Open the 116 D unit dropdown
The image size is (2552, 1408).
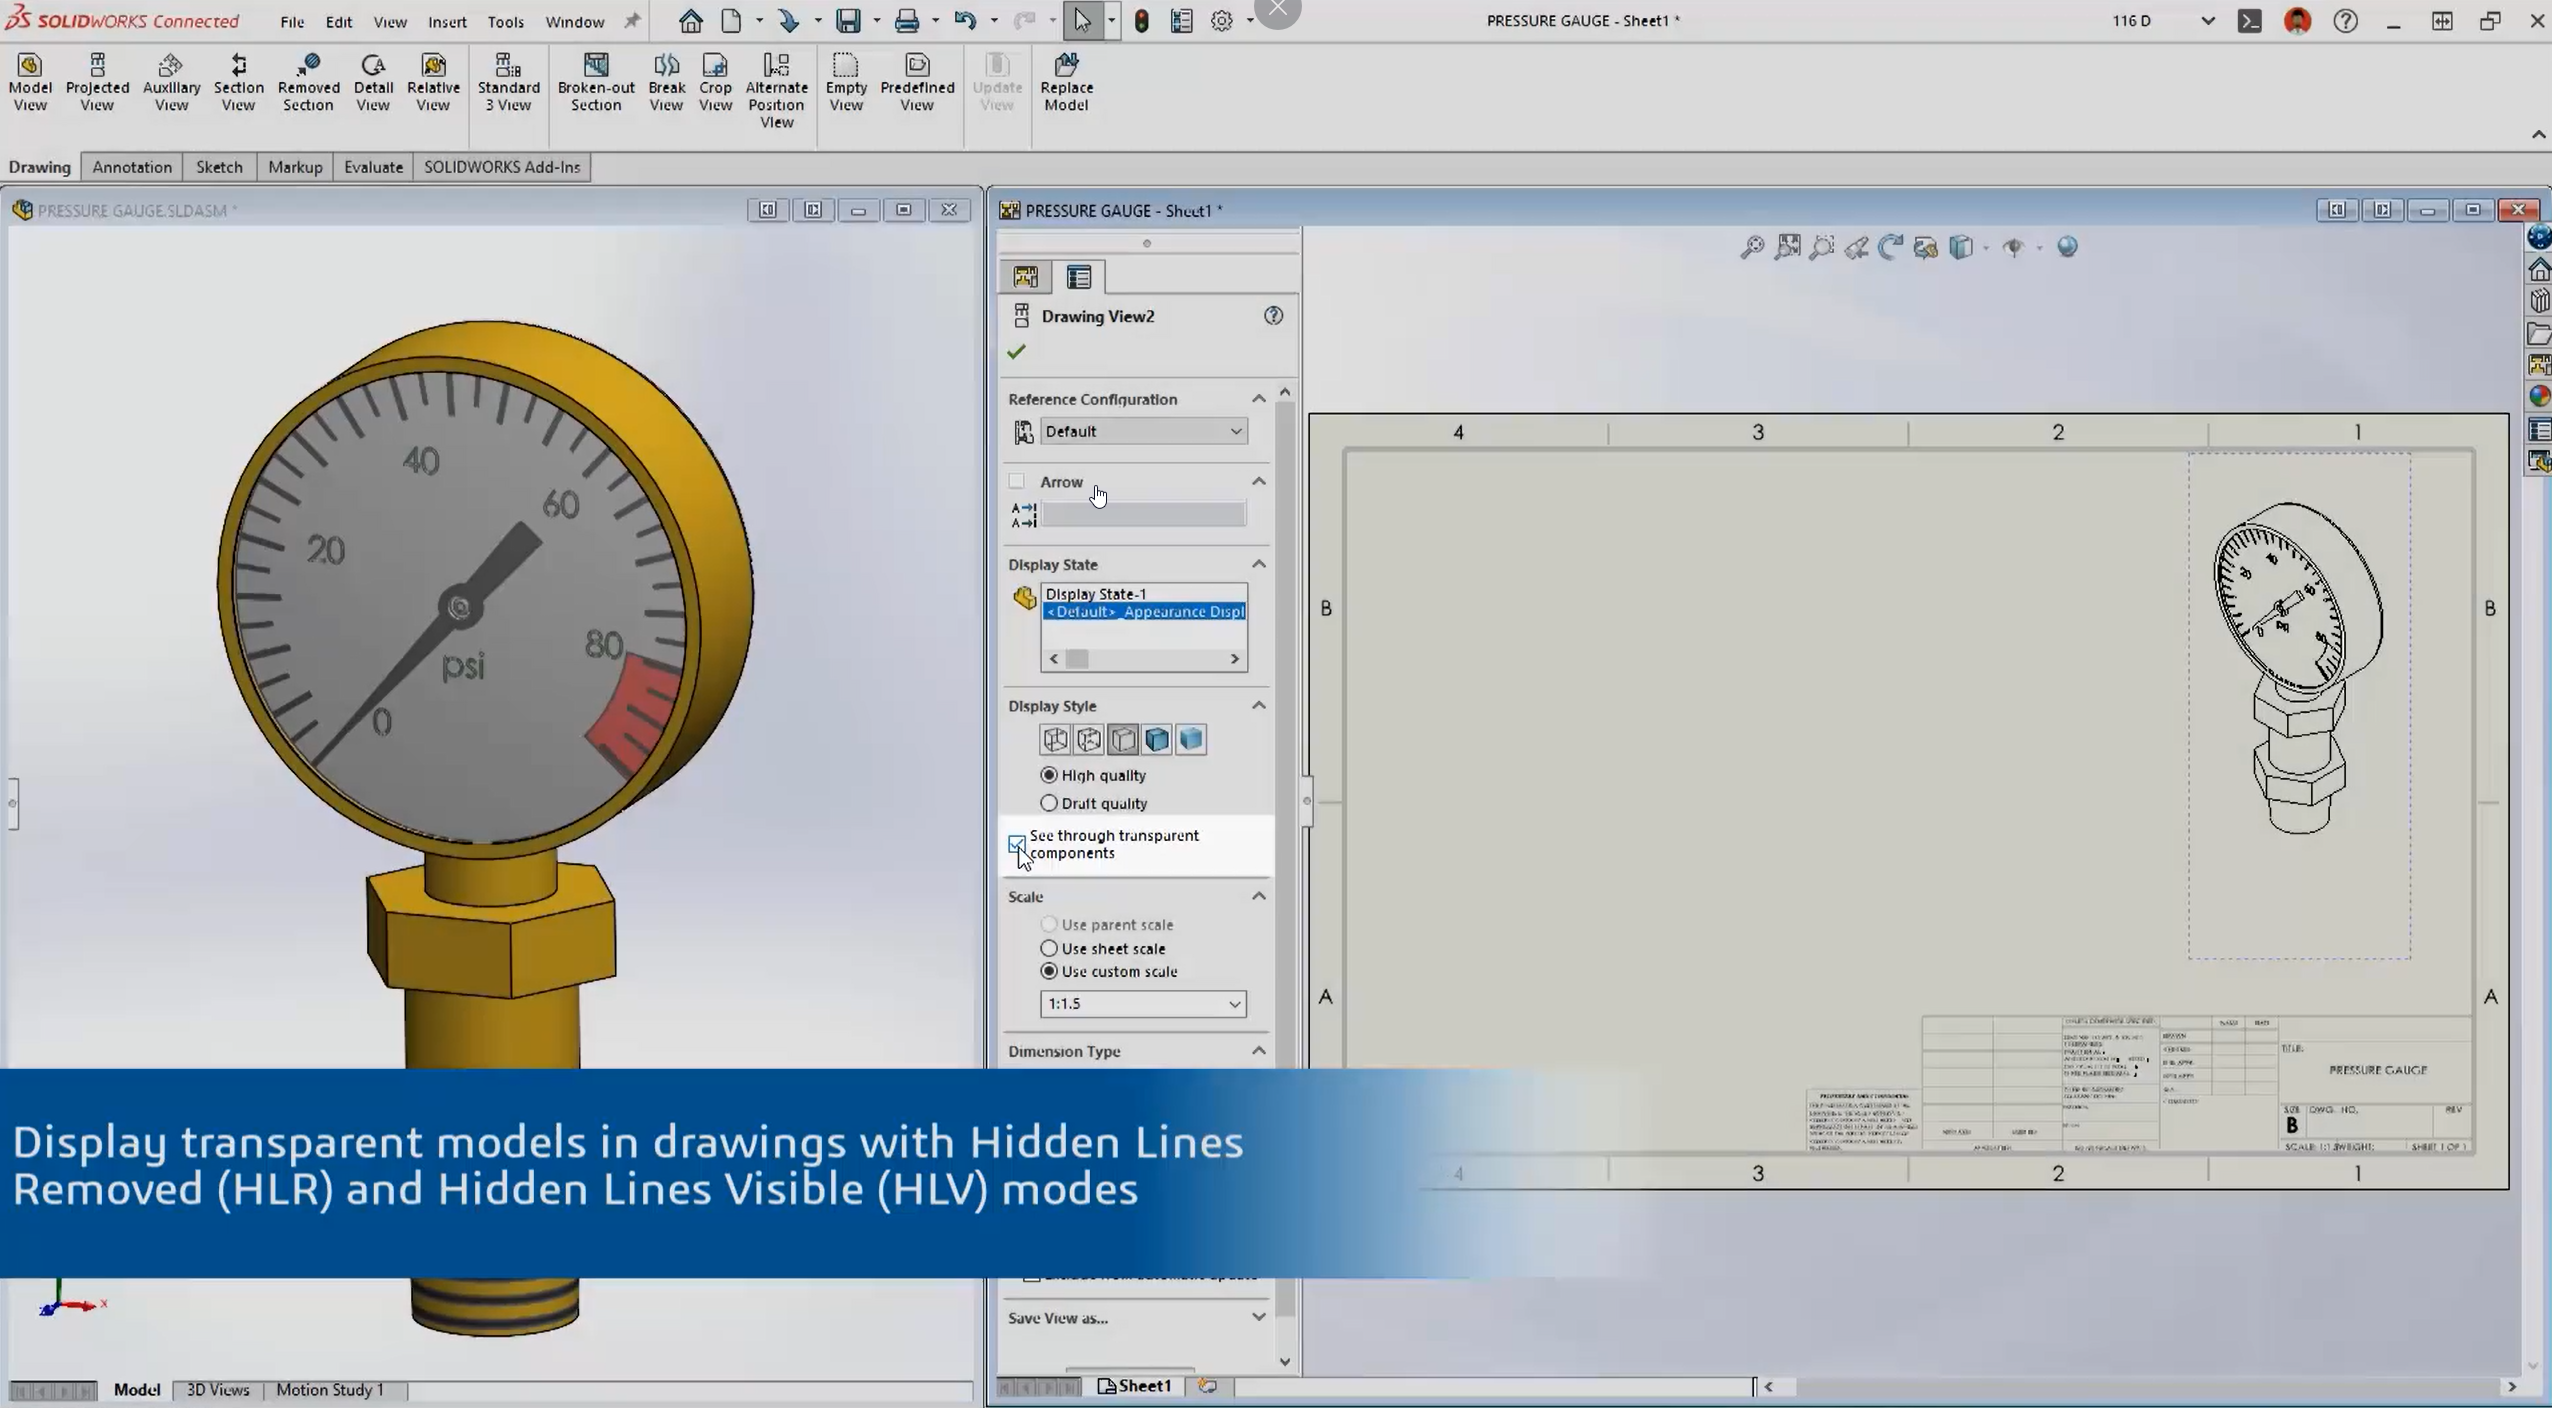(2208, 21)
